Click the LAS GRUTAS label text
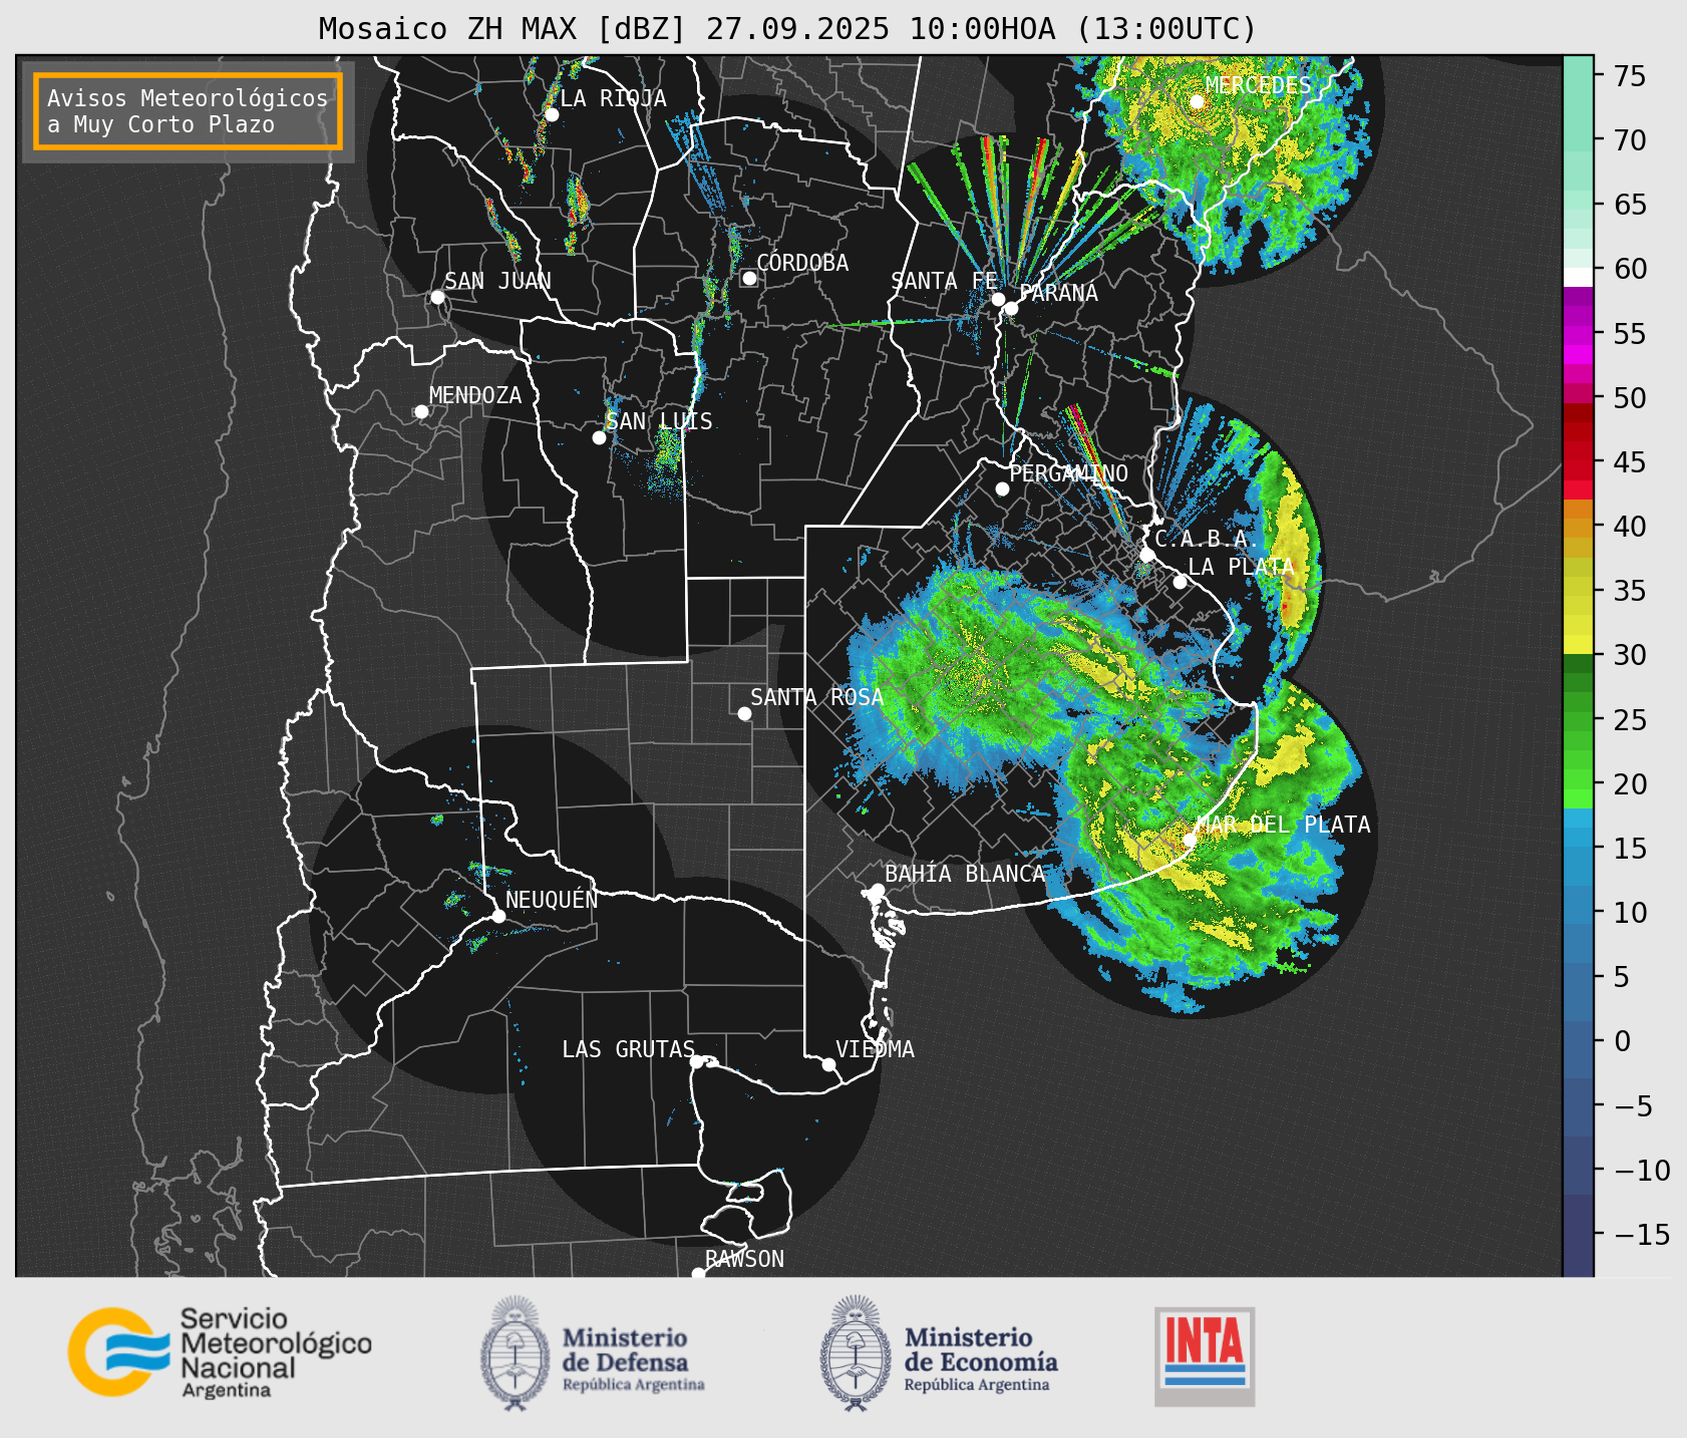This screenshot has width=1687, height=1438. coord(628,1049)
